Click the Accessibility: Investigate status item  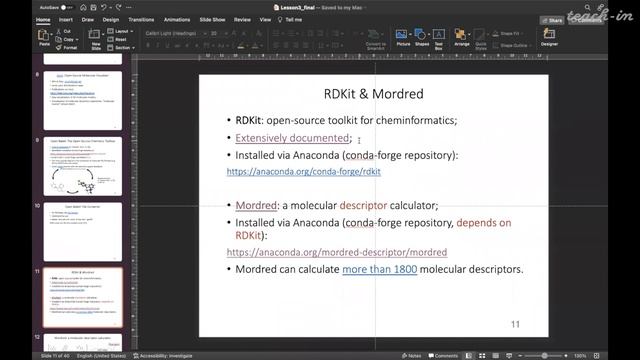pos(163,356)
